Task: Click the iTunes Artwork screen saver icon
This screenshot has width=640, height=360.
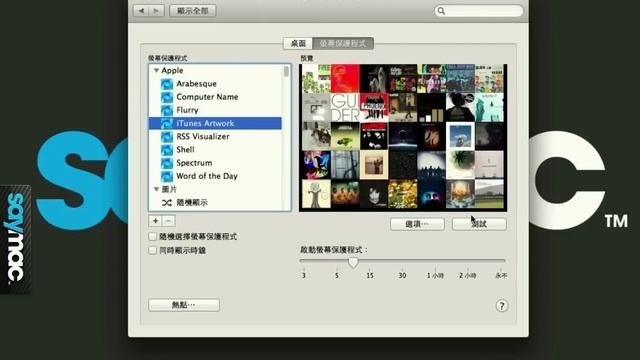Action: (x=167, y=123)
